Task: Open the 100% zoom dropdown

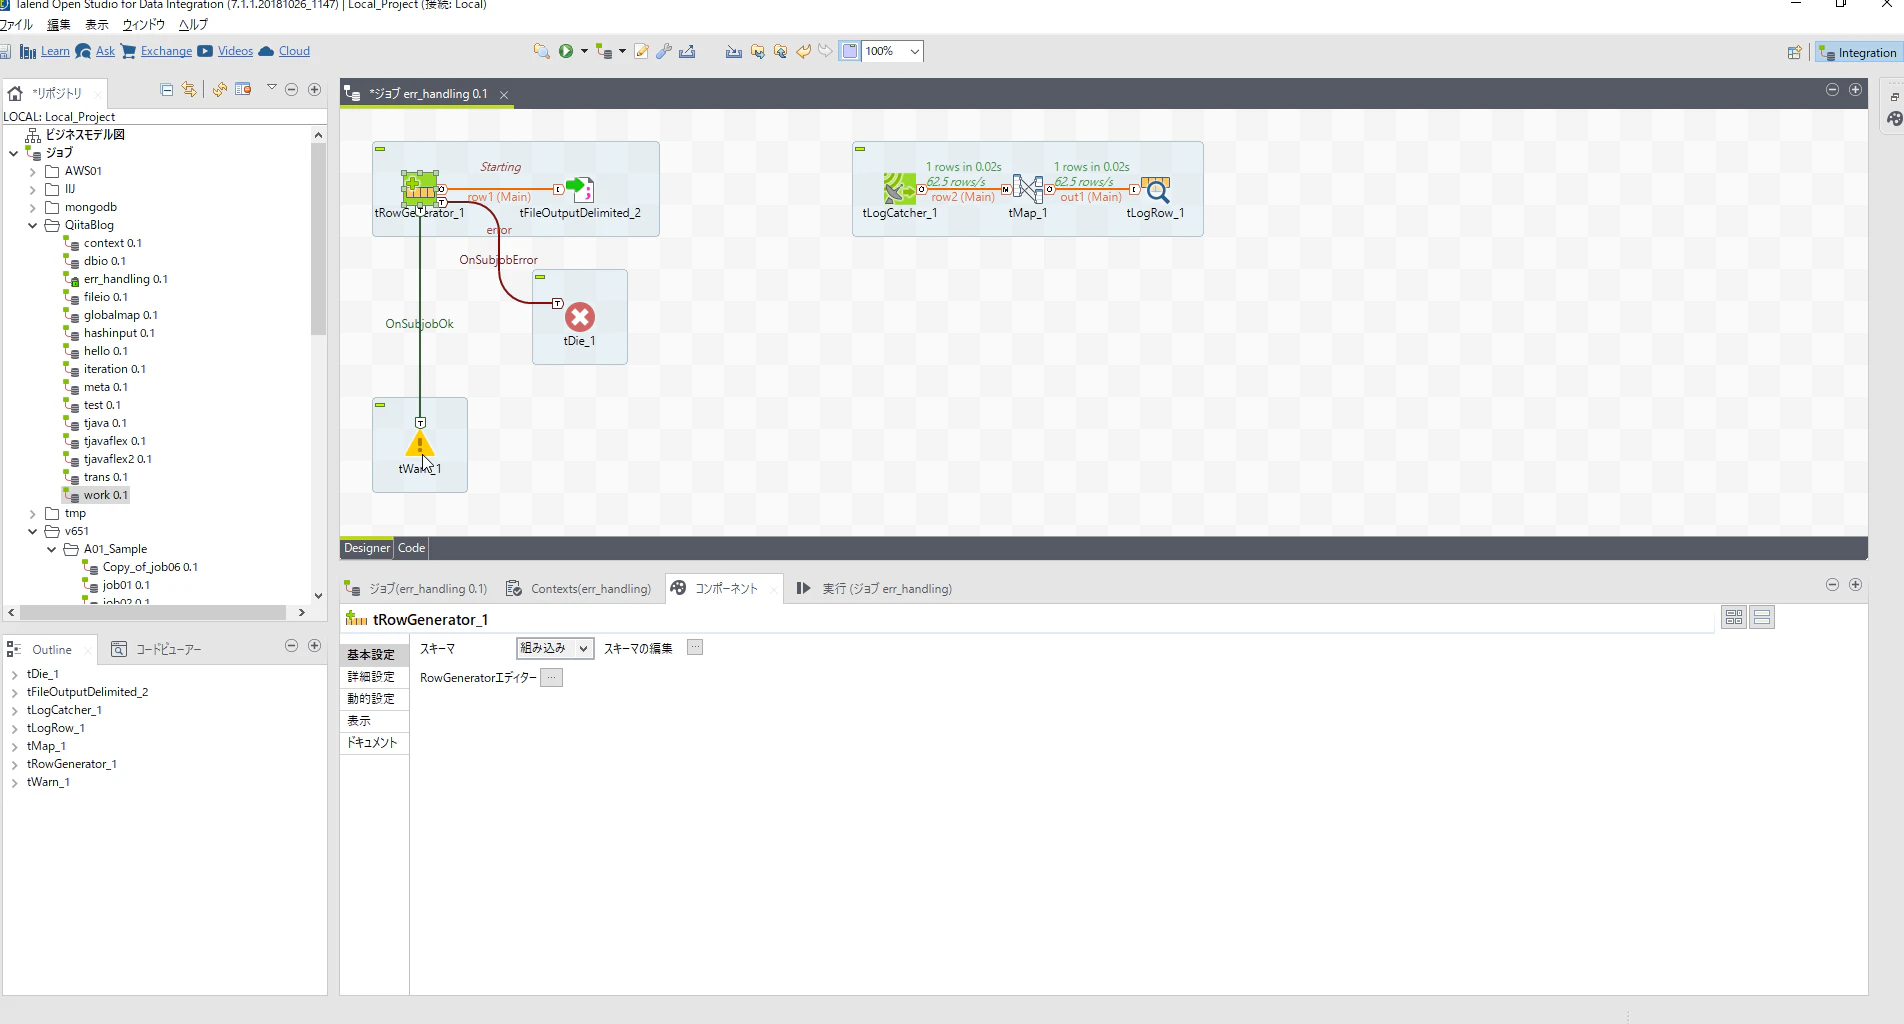Action: click(x=914, y=51)
